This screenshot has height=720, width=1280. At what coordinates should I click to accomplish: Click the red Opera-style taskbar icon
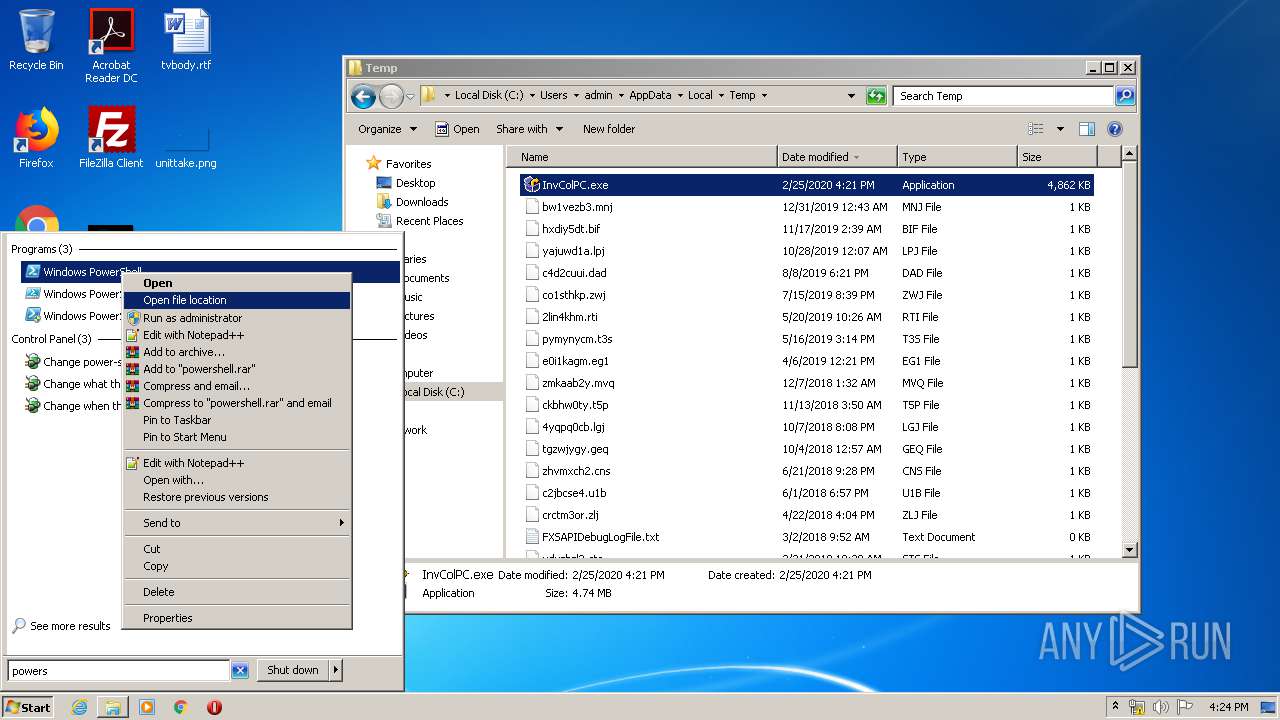point(214,707)
